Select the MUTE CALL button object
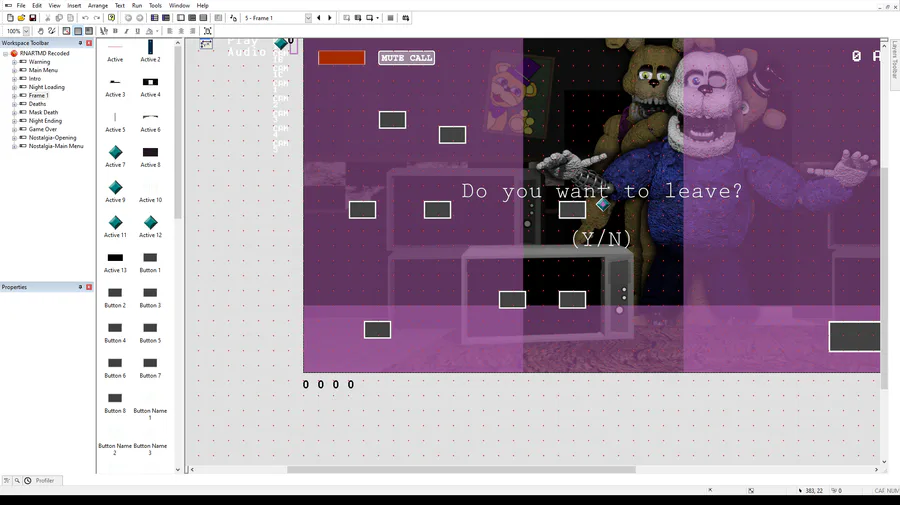This screenshot has width=900, height=505. coord(406,57)
